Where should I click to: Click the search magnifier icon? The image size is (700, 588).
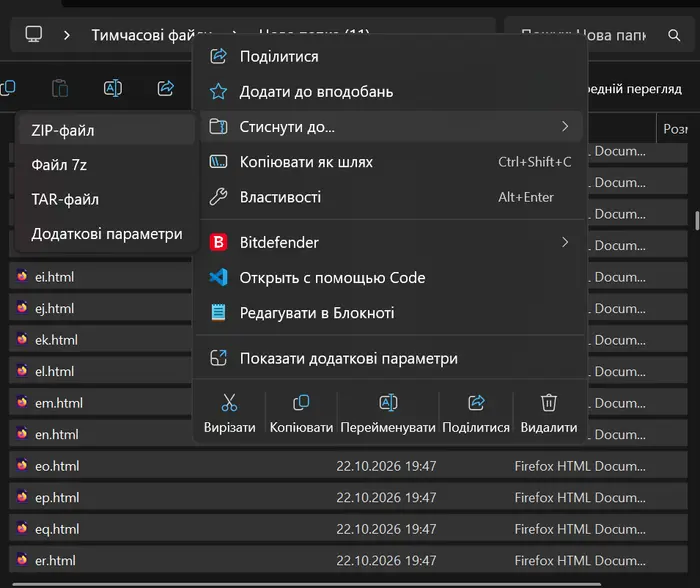(x=674, y=35)
